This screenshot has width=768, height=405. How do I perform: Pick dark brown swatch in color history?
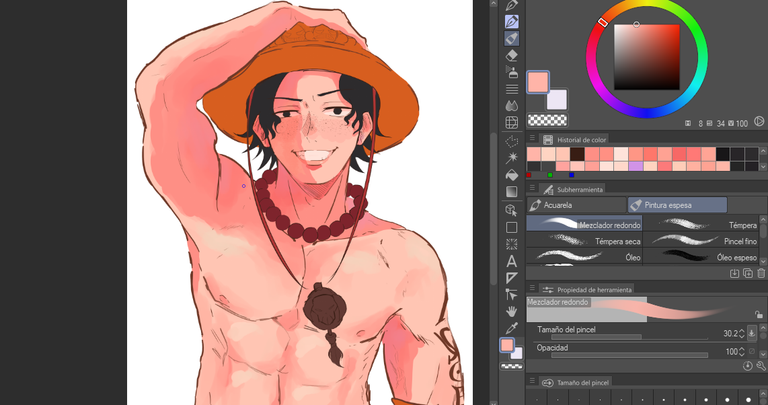(577, 154)
